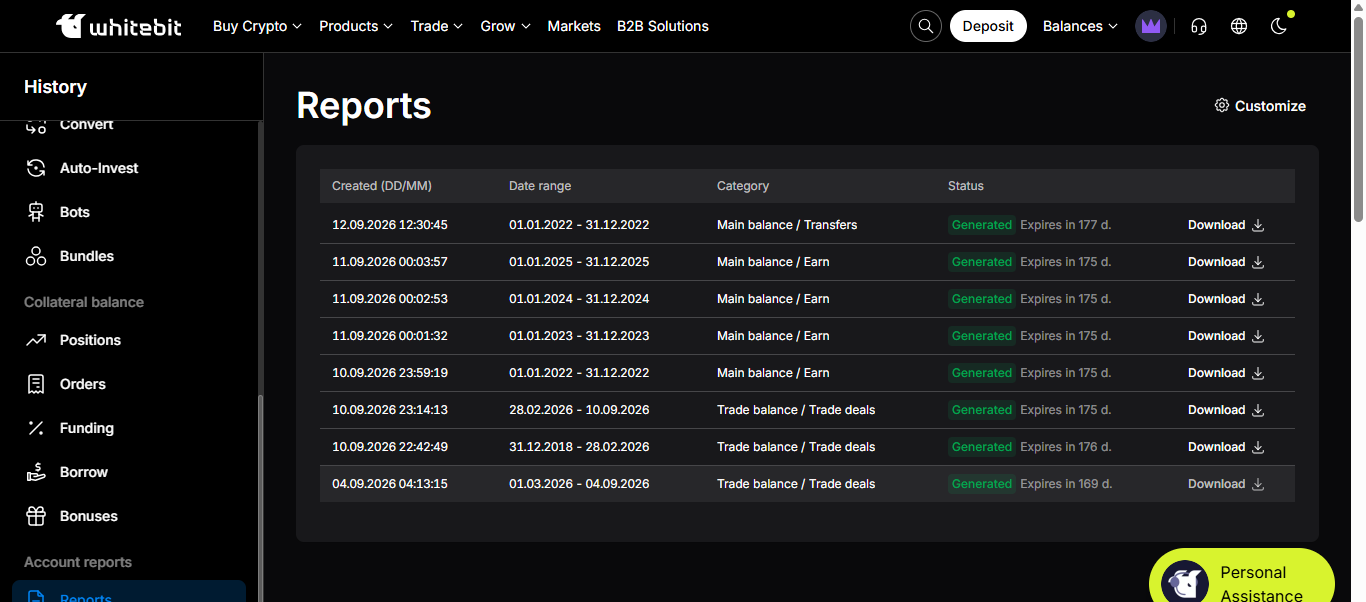Click download icon for 10.09.2026 23:14:13 report
The image size is (1366, 602).
[x=1258, y=410]
